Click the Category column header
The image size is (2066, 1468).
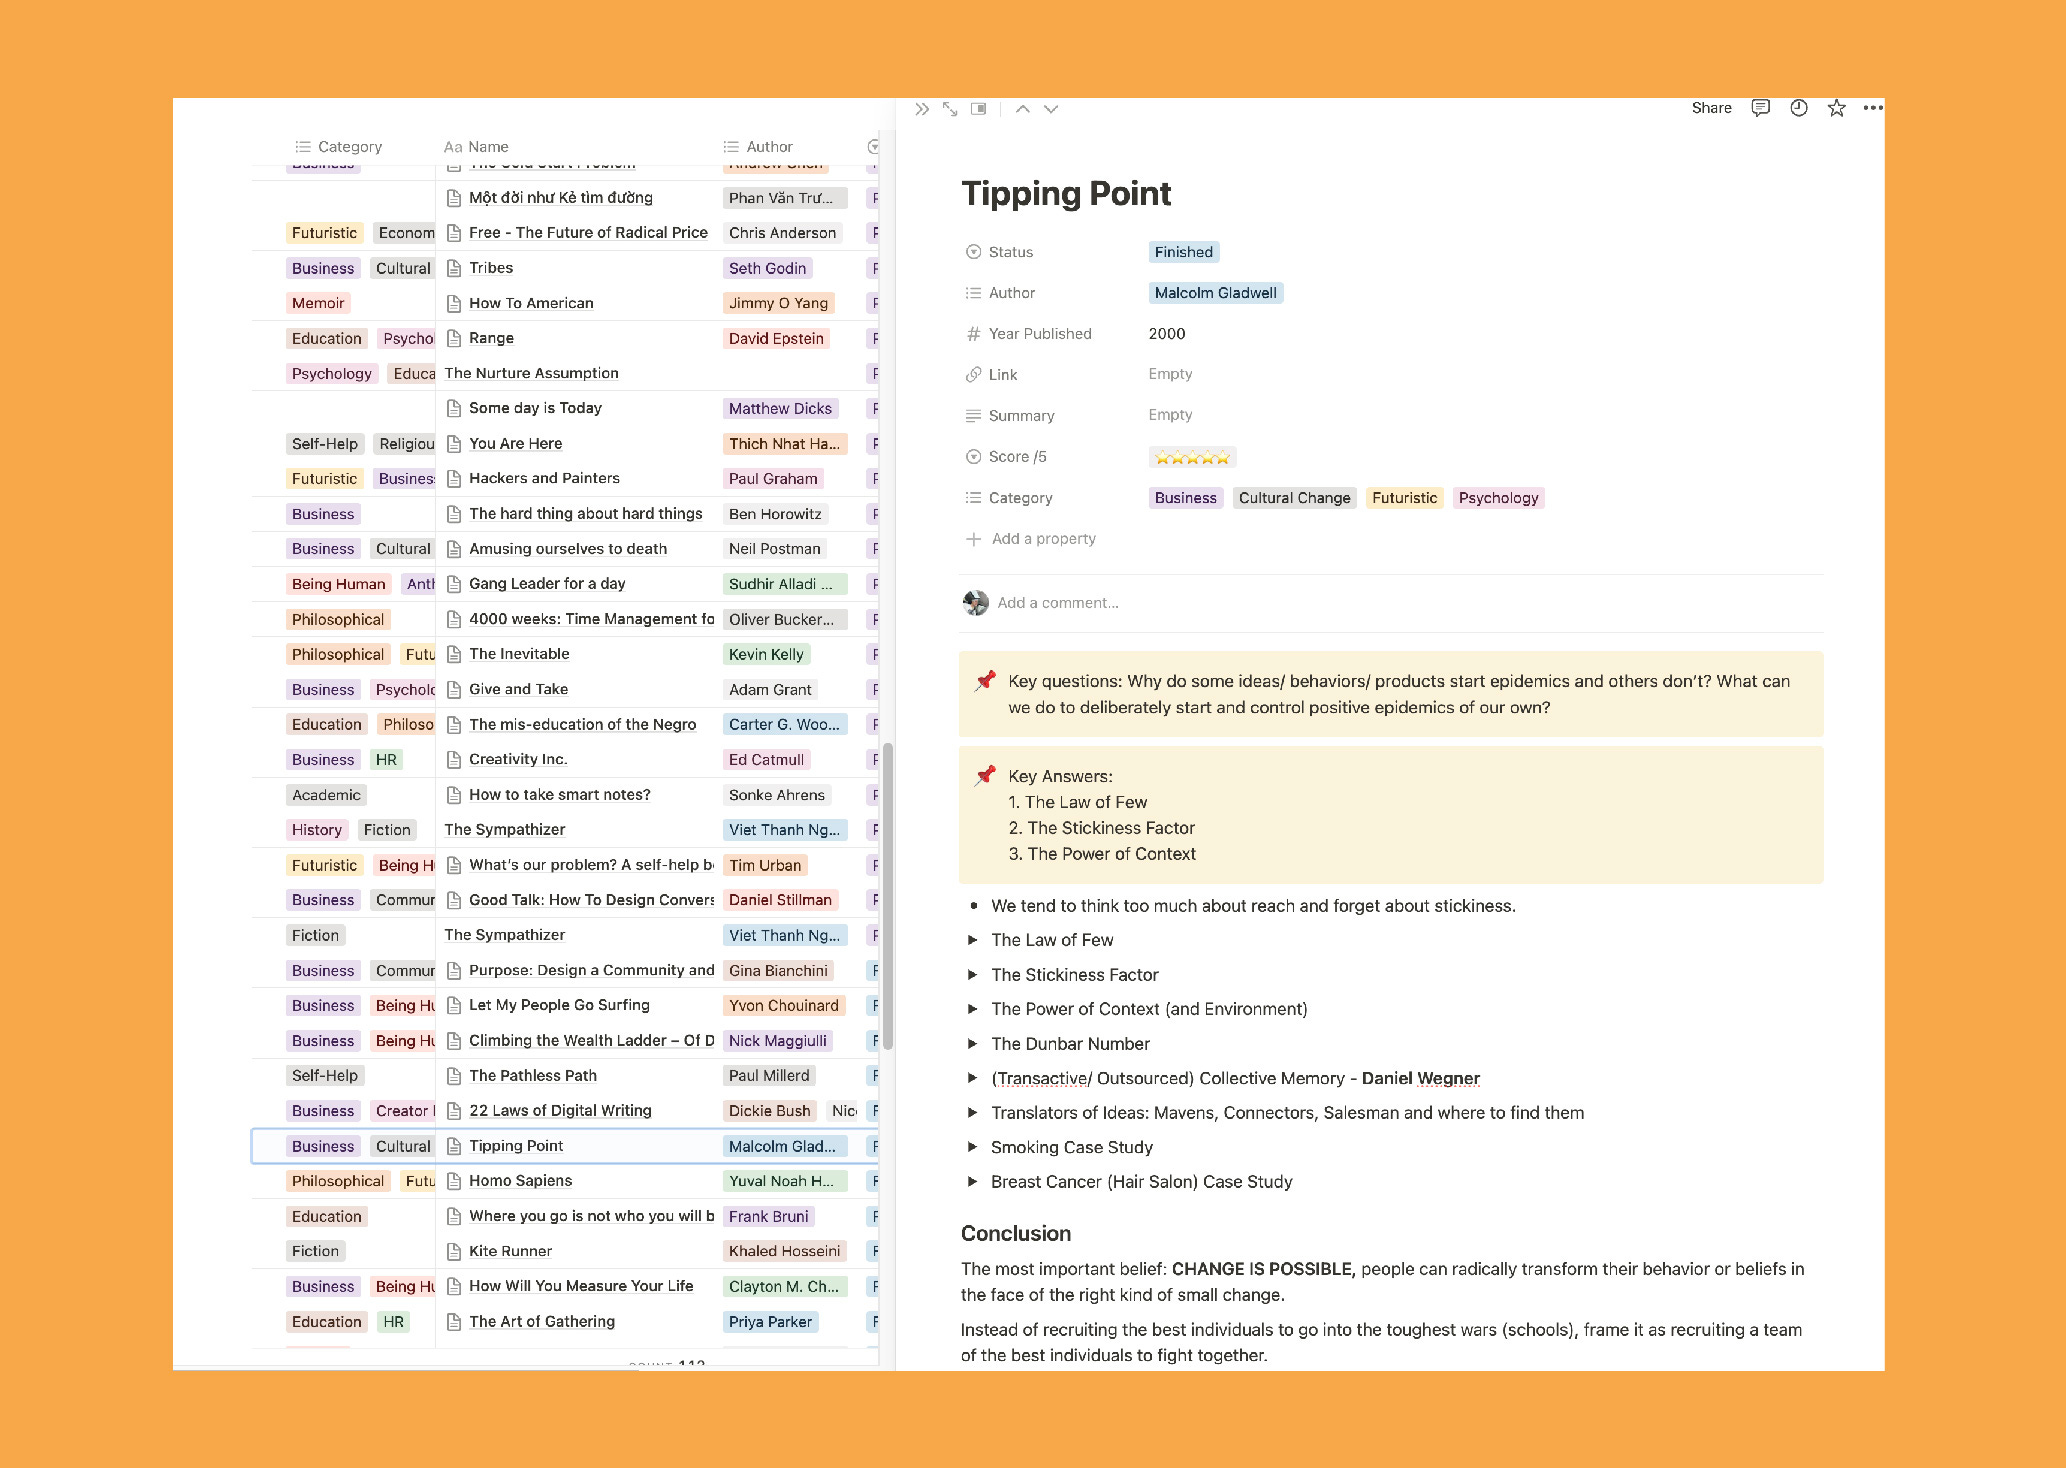pos(339,147)
